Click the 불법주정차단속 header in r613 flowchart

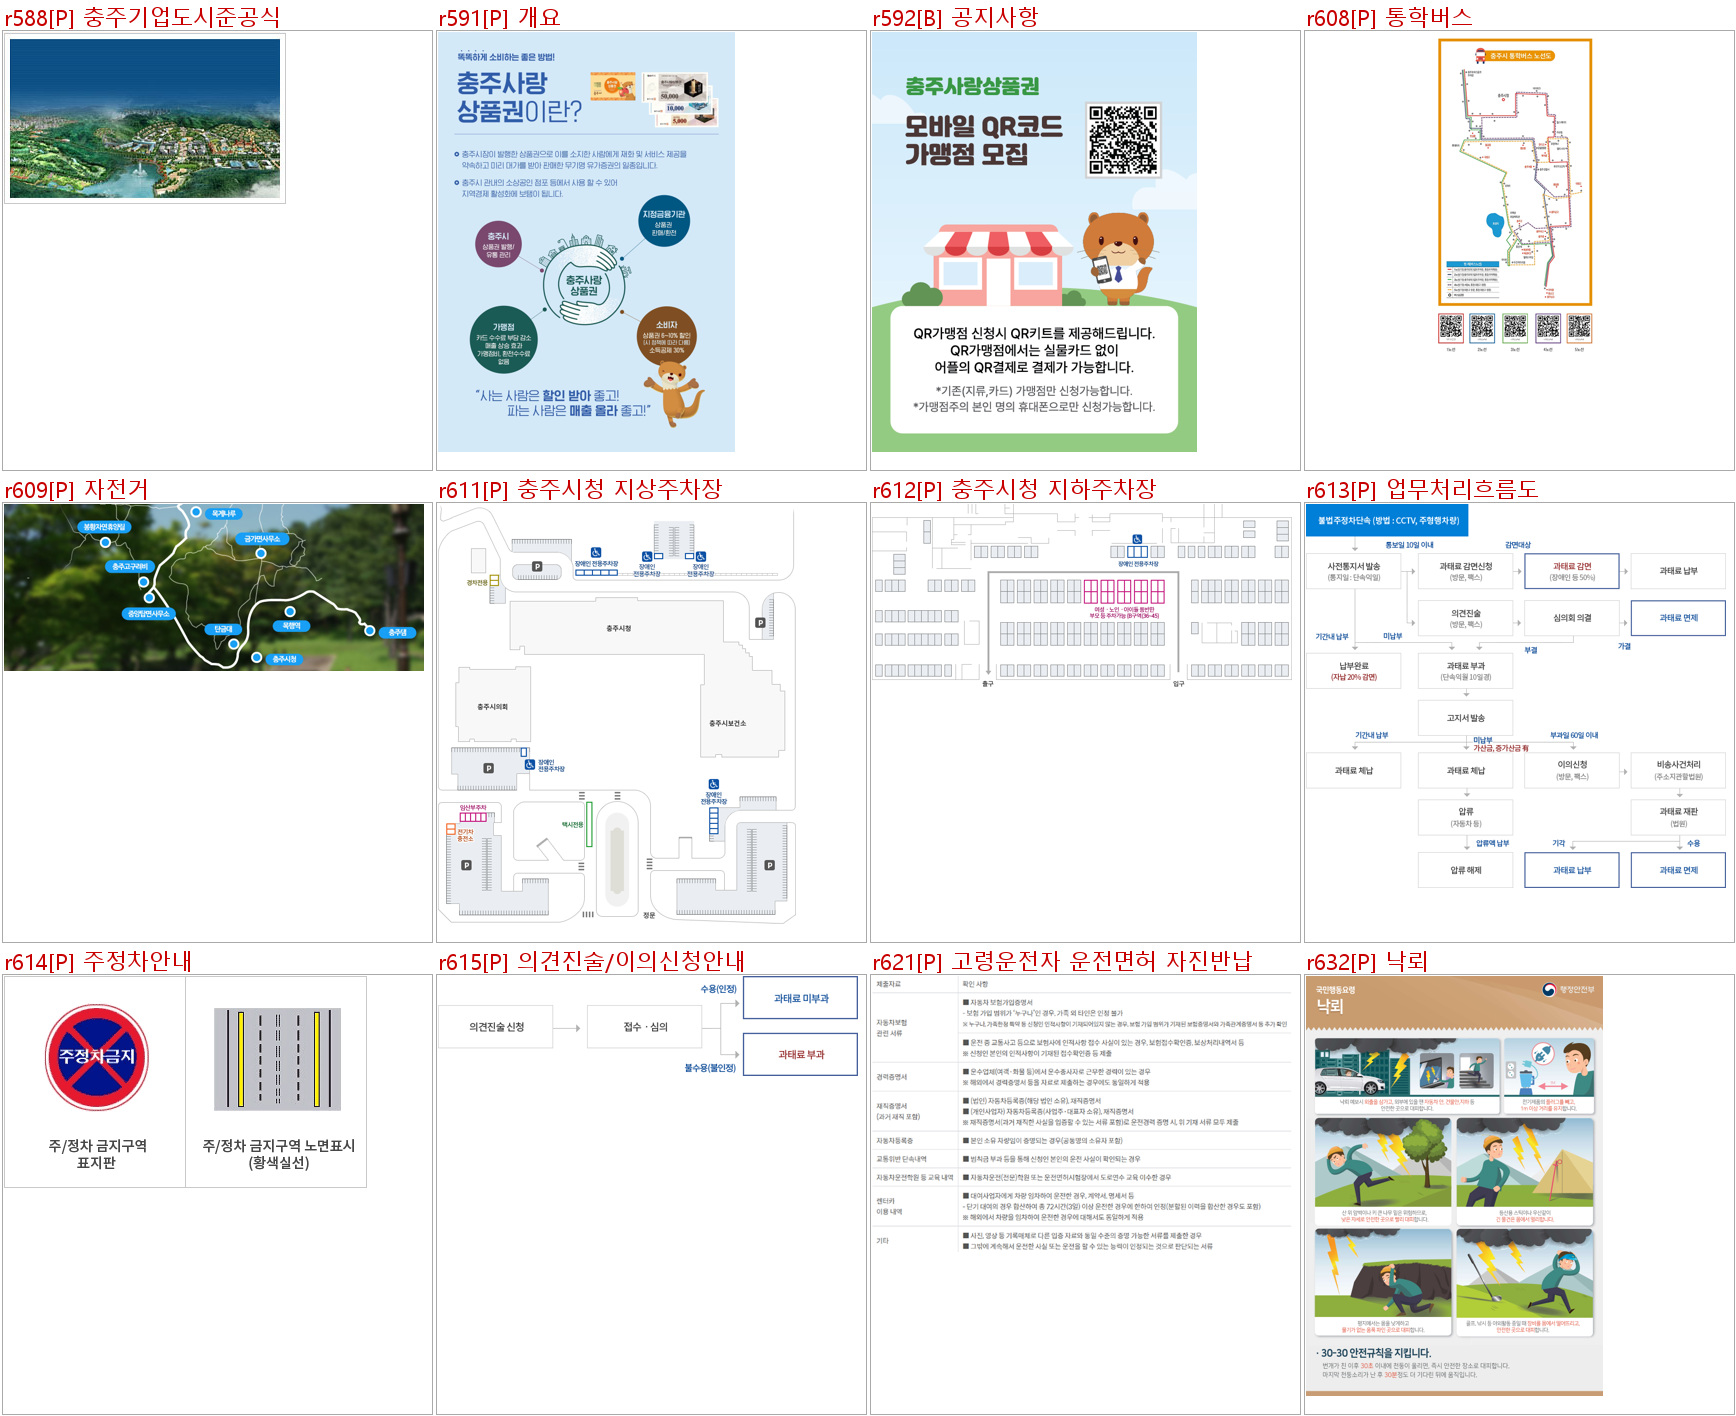pyautogui.click(x=1387, y=520)
